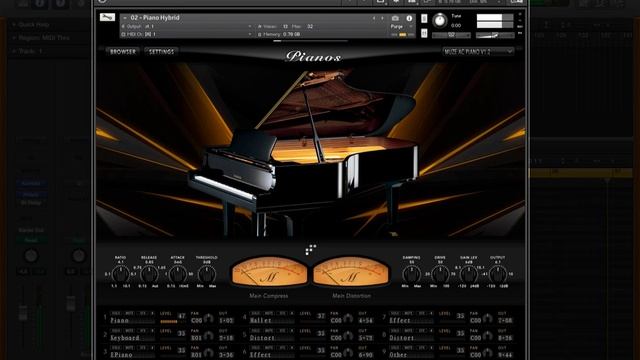
Task: Click the Threshold knob
Action: 207,274
